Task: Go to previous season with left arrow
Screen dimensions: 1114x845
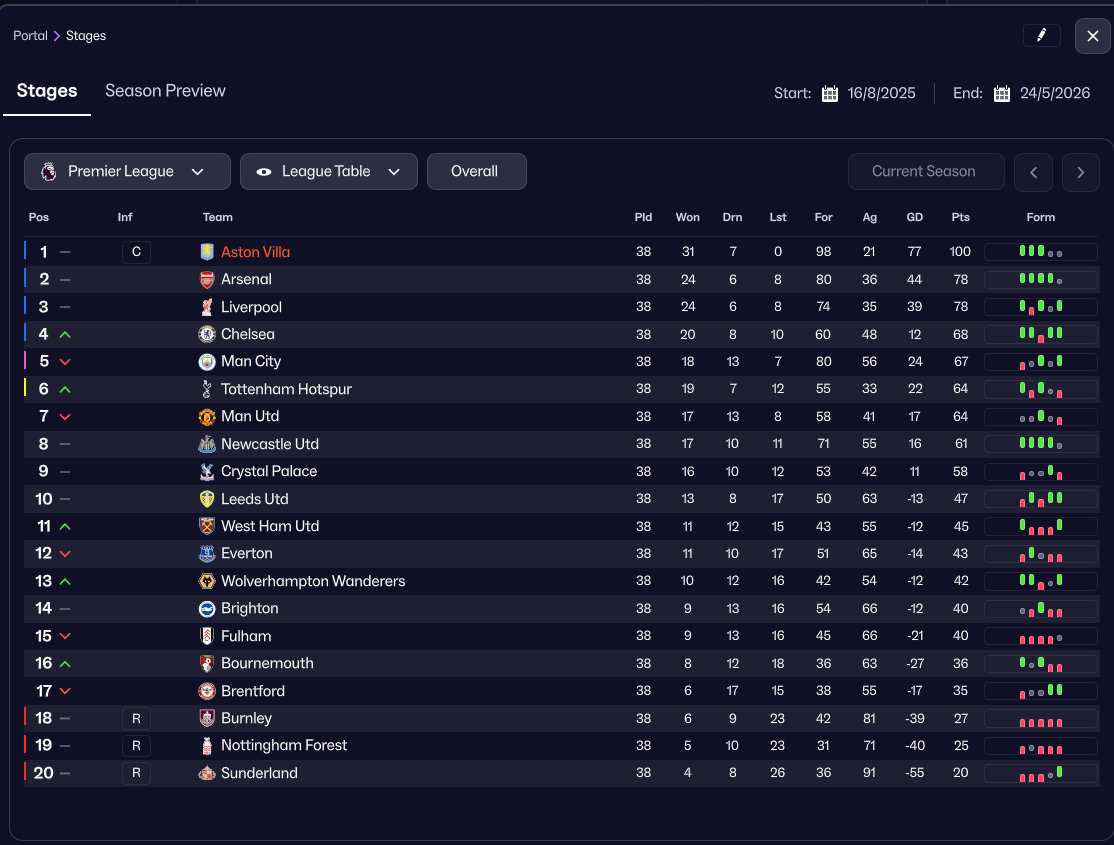Action: (1033, 172)
